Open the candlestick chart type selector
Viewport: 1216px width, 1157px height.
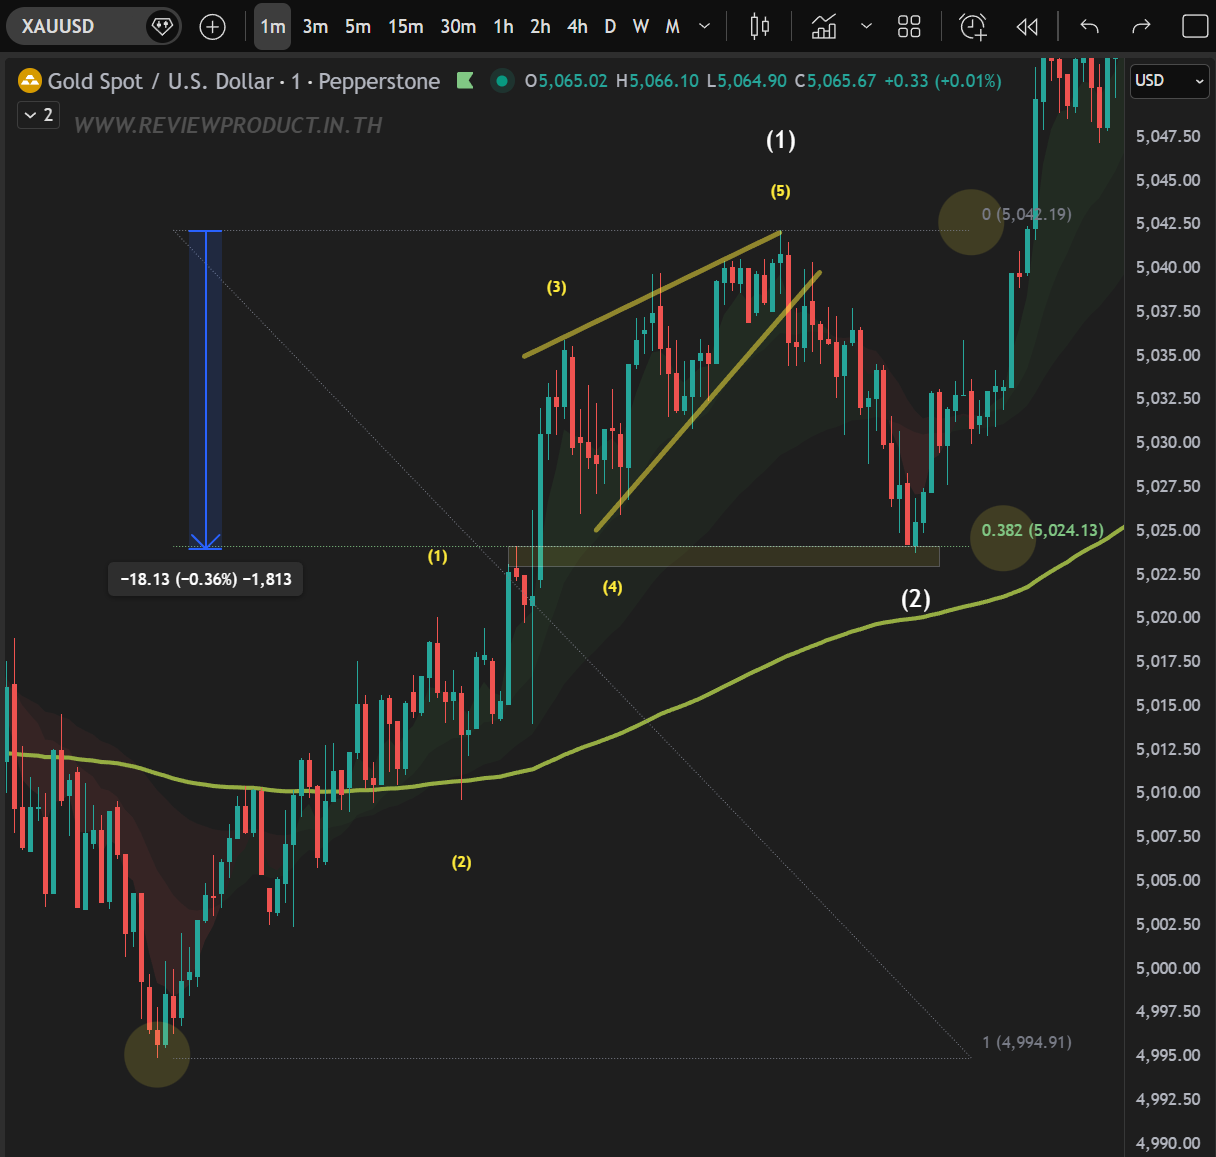[760, 27]
